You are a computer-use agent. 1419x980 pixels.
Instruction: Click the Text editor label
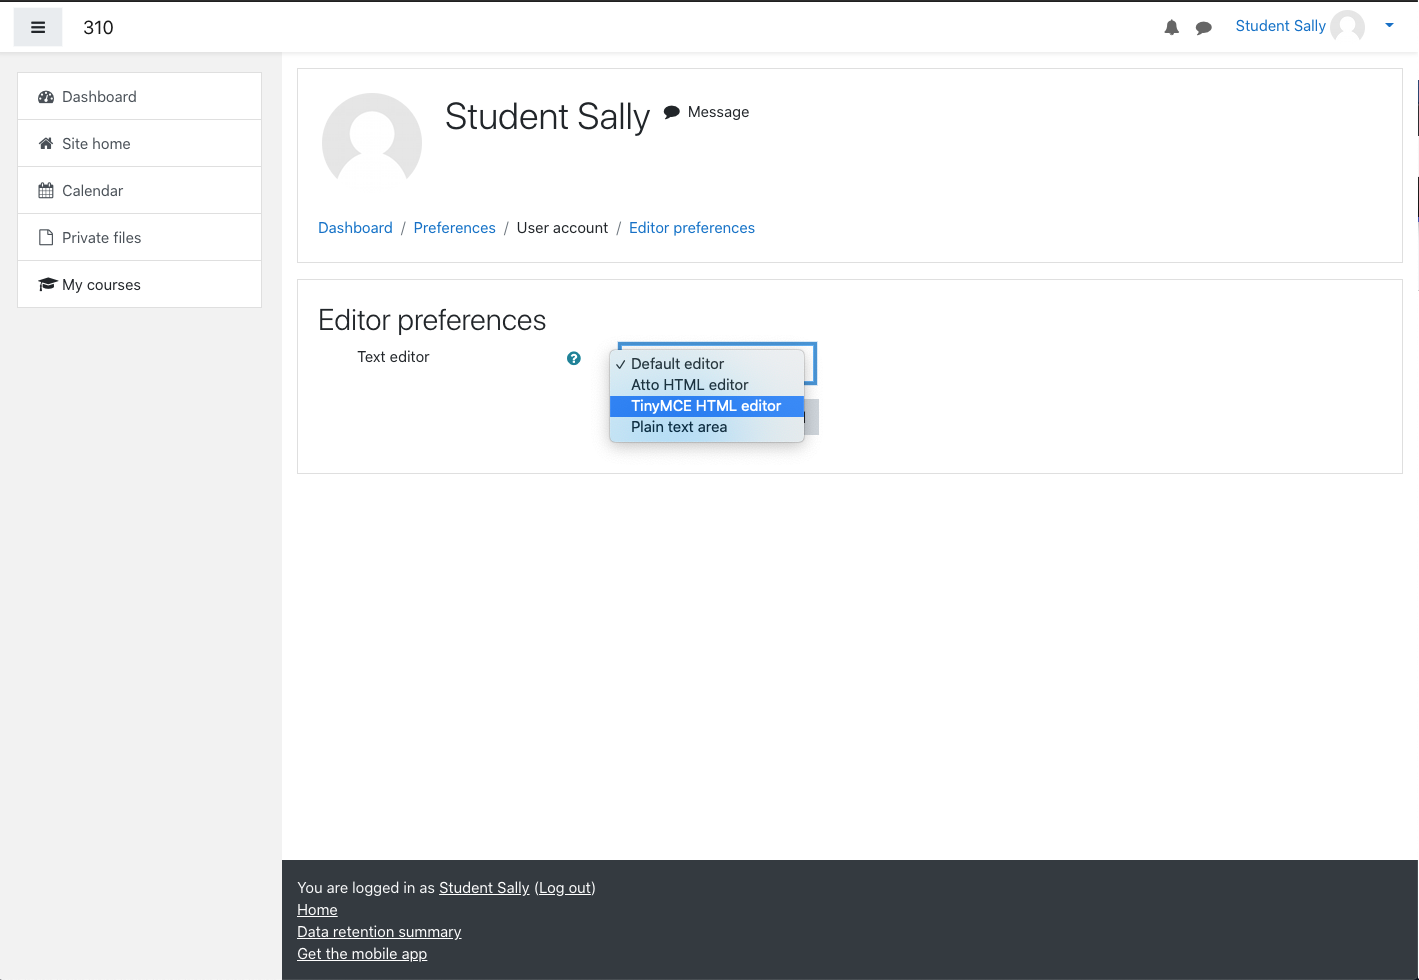(x=393, y=357)
